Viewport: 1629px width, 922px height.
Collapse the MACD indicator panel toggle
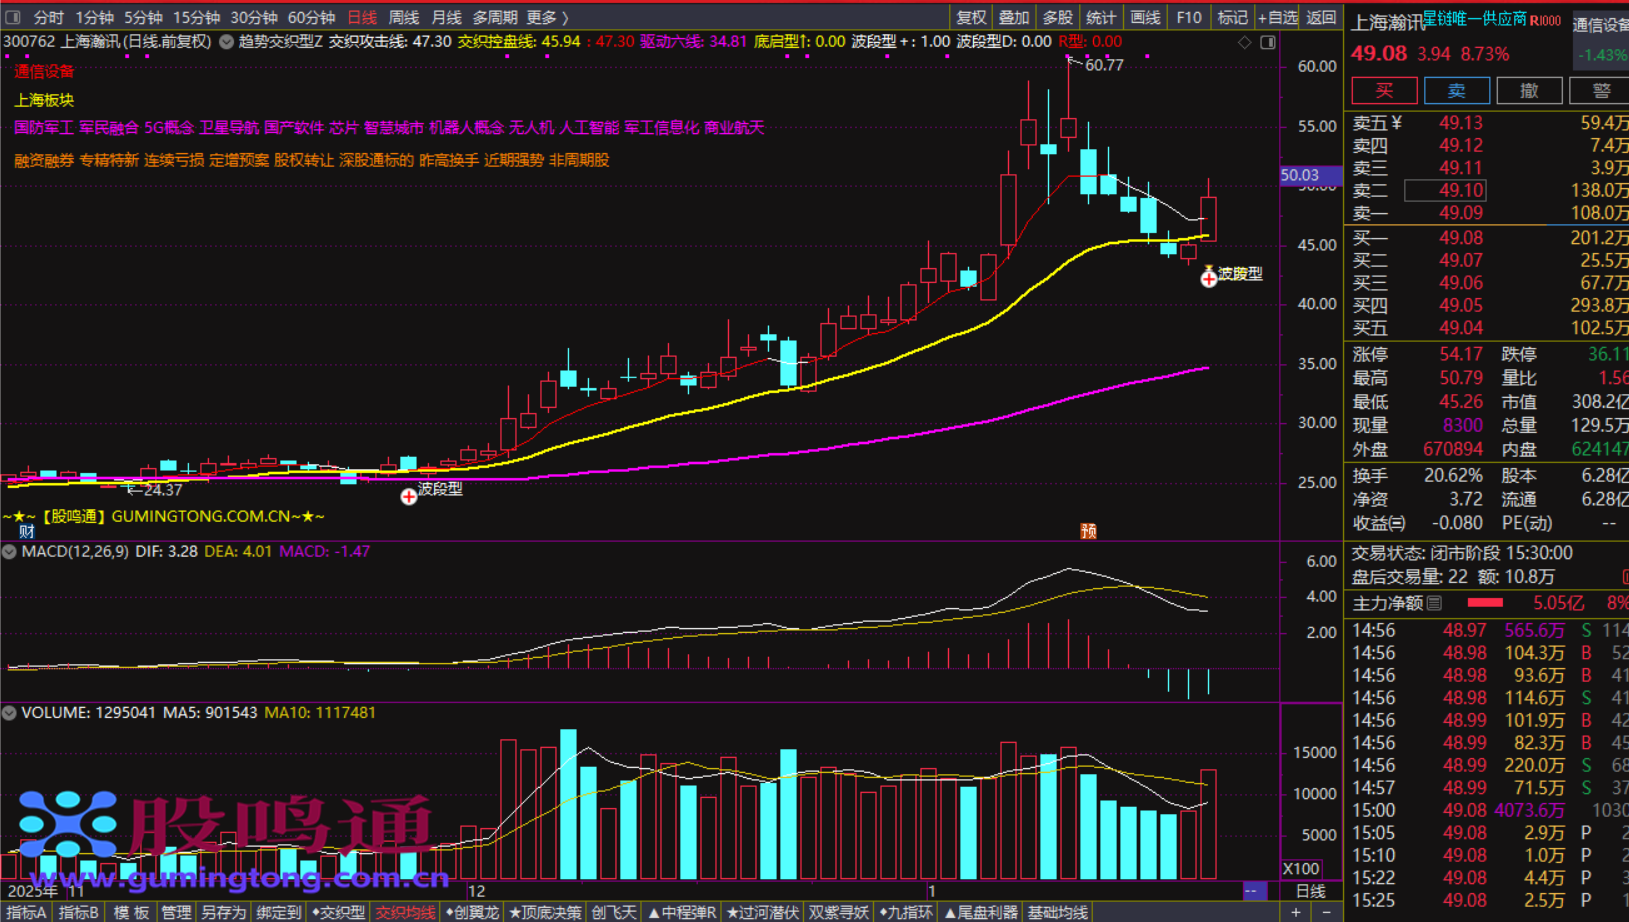pyautogui.click(x=9, y=551)
